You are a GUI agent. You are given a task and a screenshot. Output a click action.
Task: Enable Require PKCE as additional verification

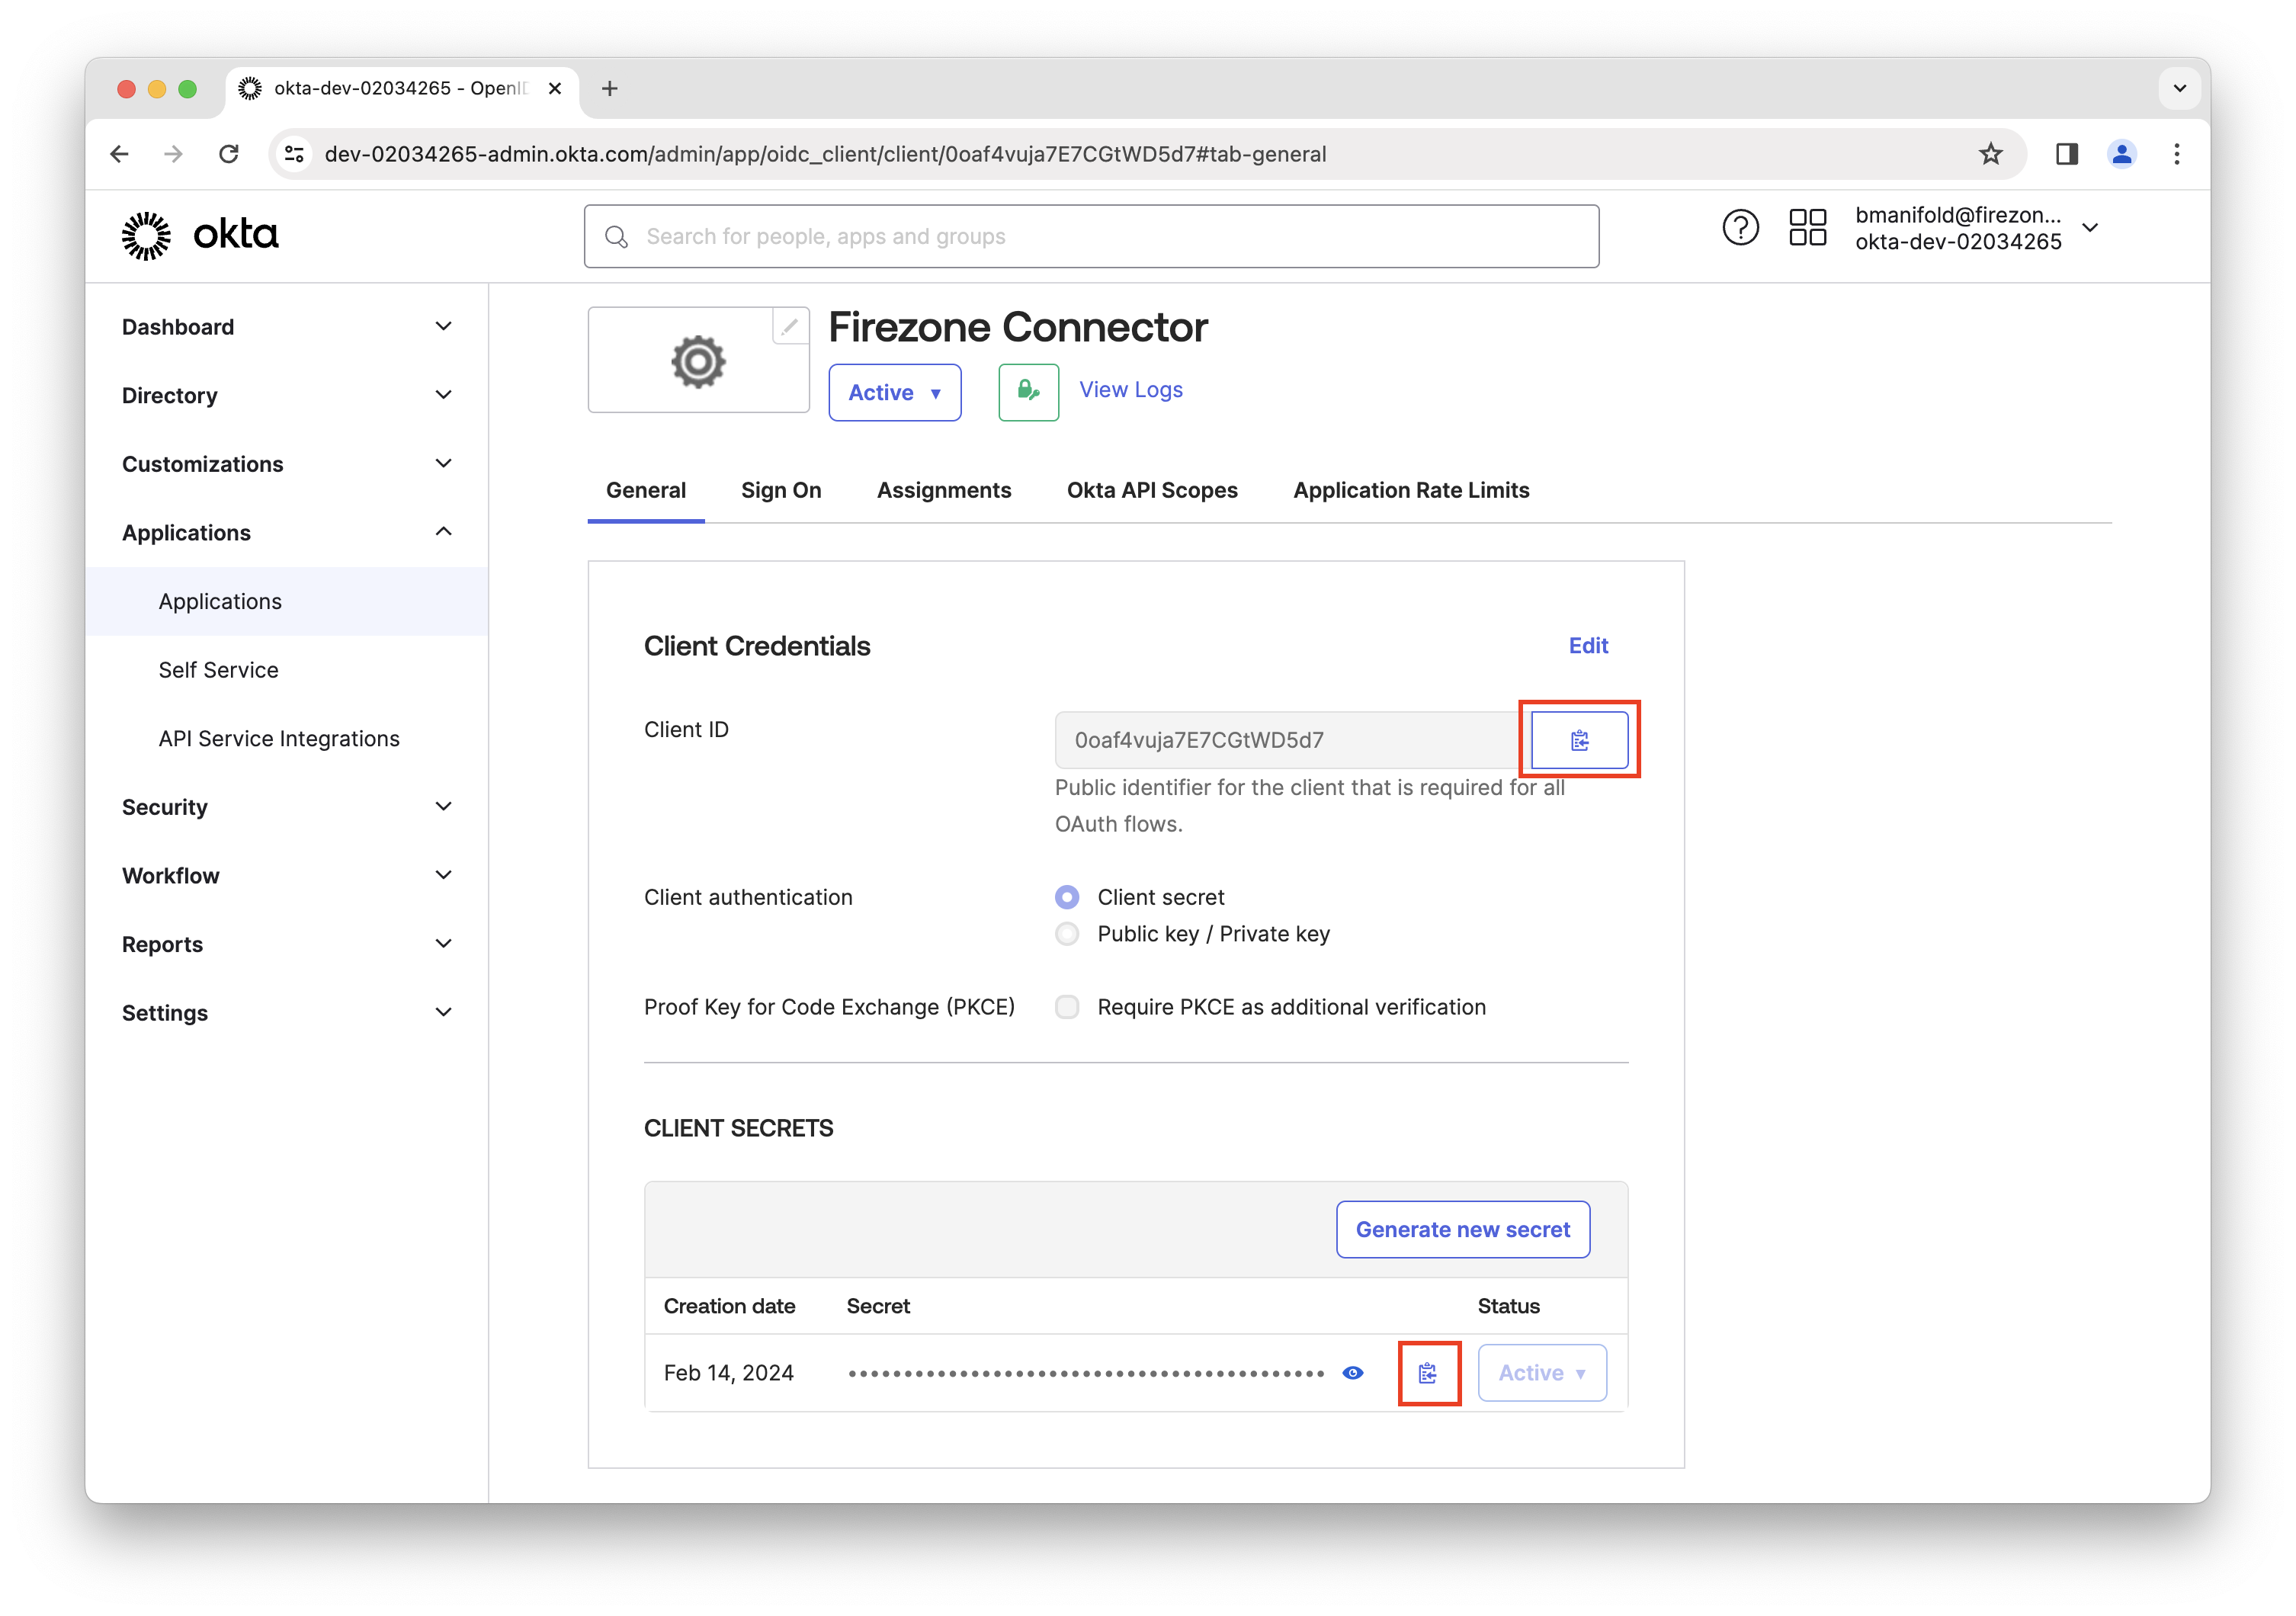[1067, 1007]
